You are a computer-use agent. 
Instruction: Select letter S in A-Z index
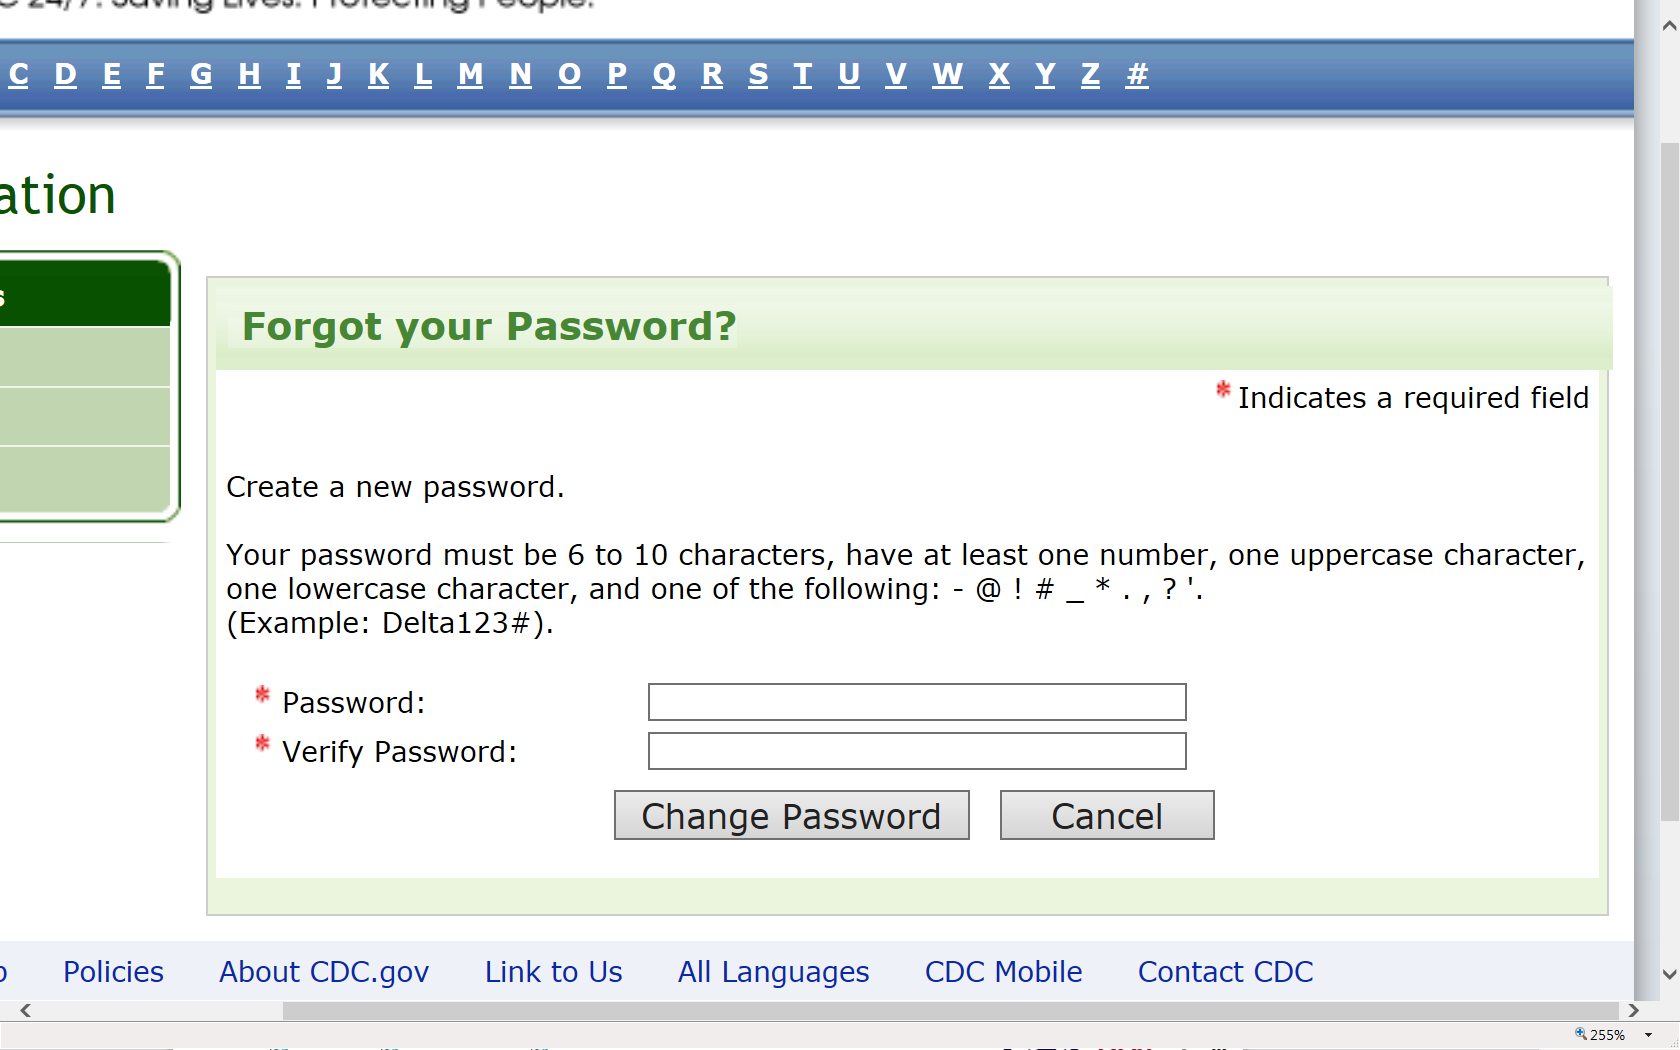coord(758,75)
